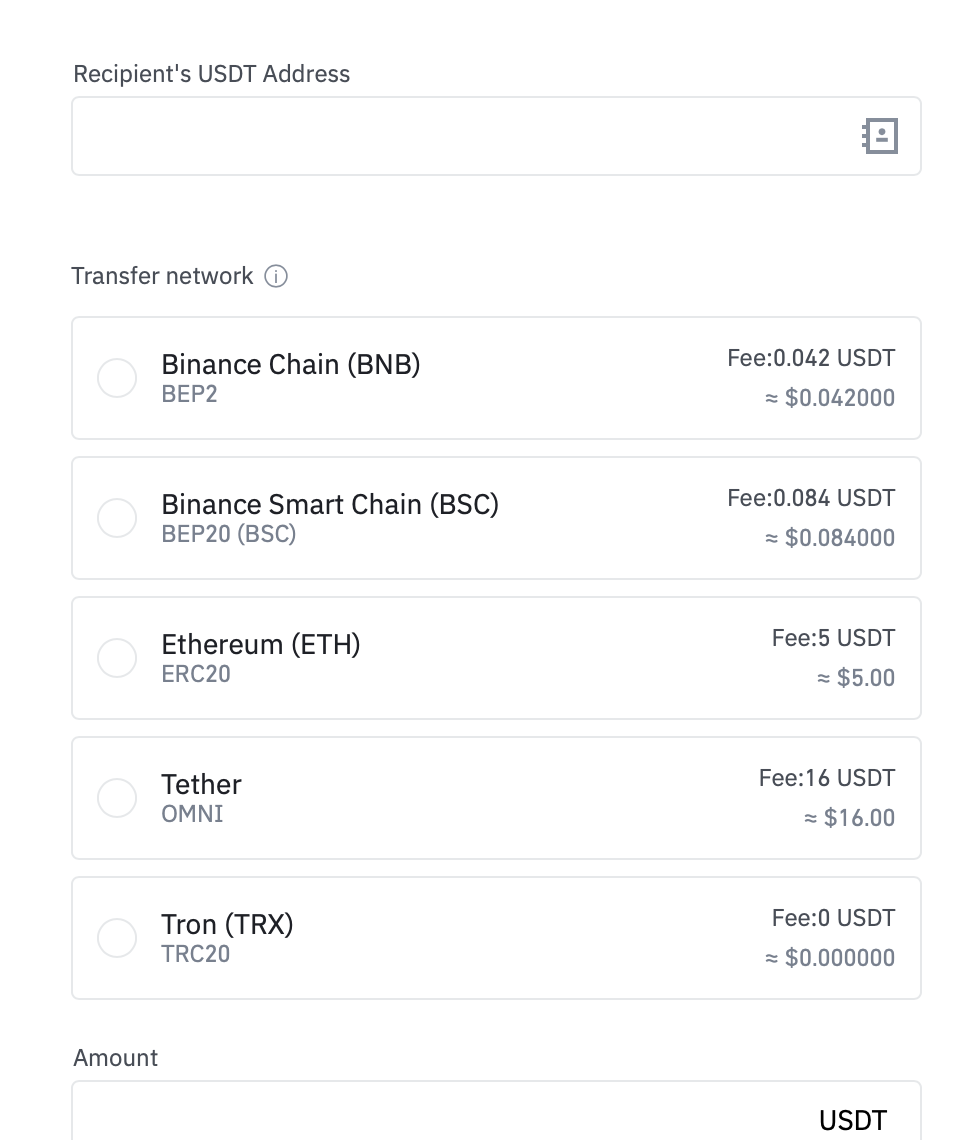Select the Tether OMNI radio button
Screen dimensions: 966x1140
(x=117, y=798)
